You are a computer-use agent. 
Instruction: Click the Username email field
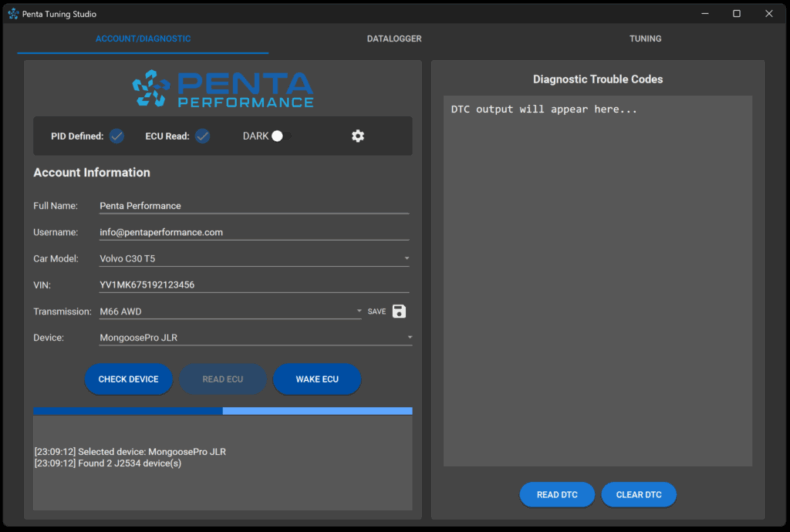(x=254, y=232)
